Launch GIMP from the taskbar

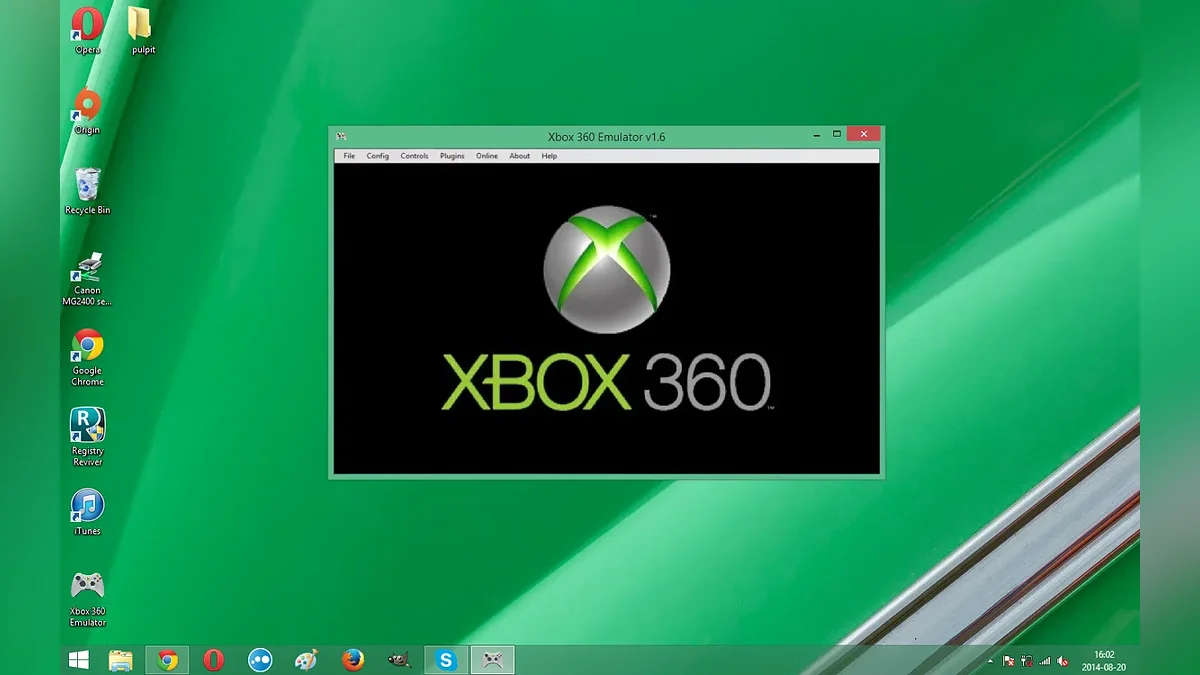[x=399, y=660]
